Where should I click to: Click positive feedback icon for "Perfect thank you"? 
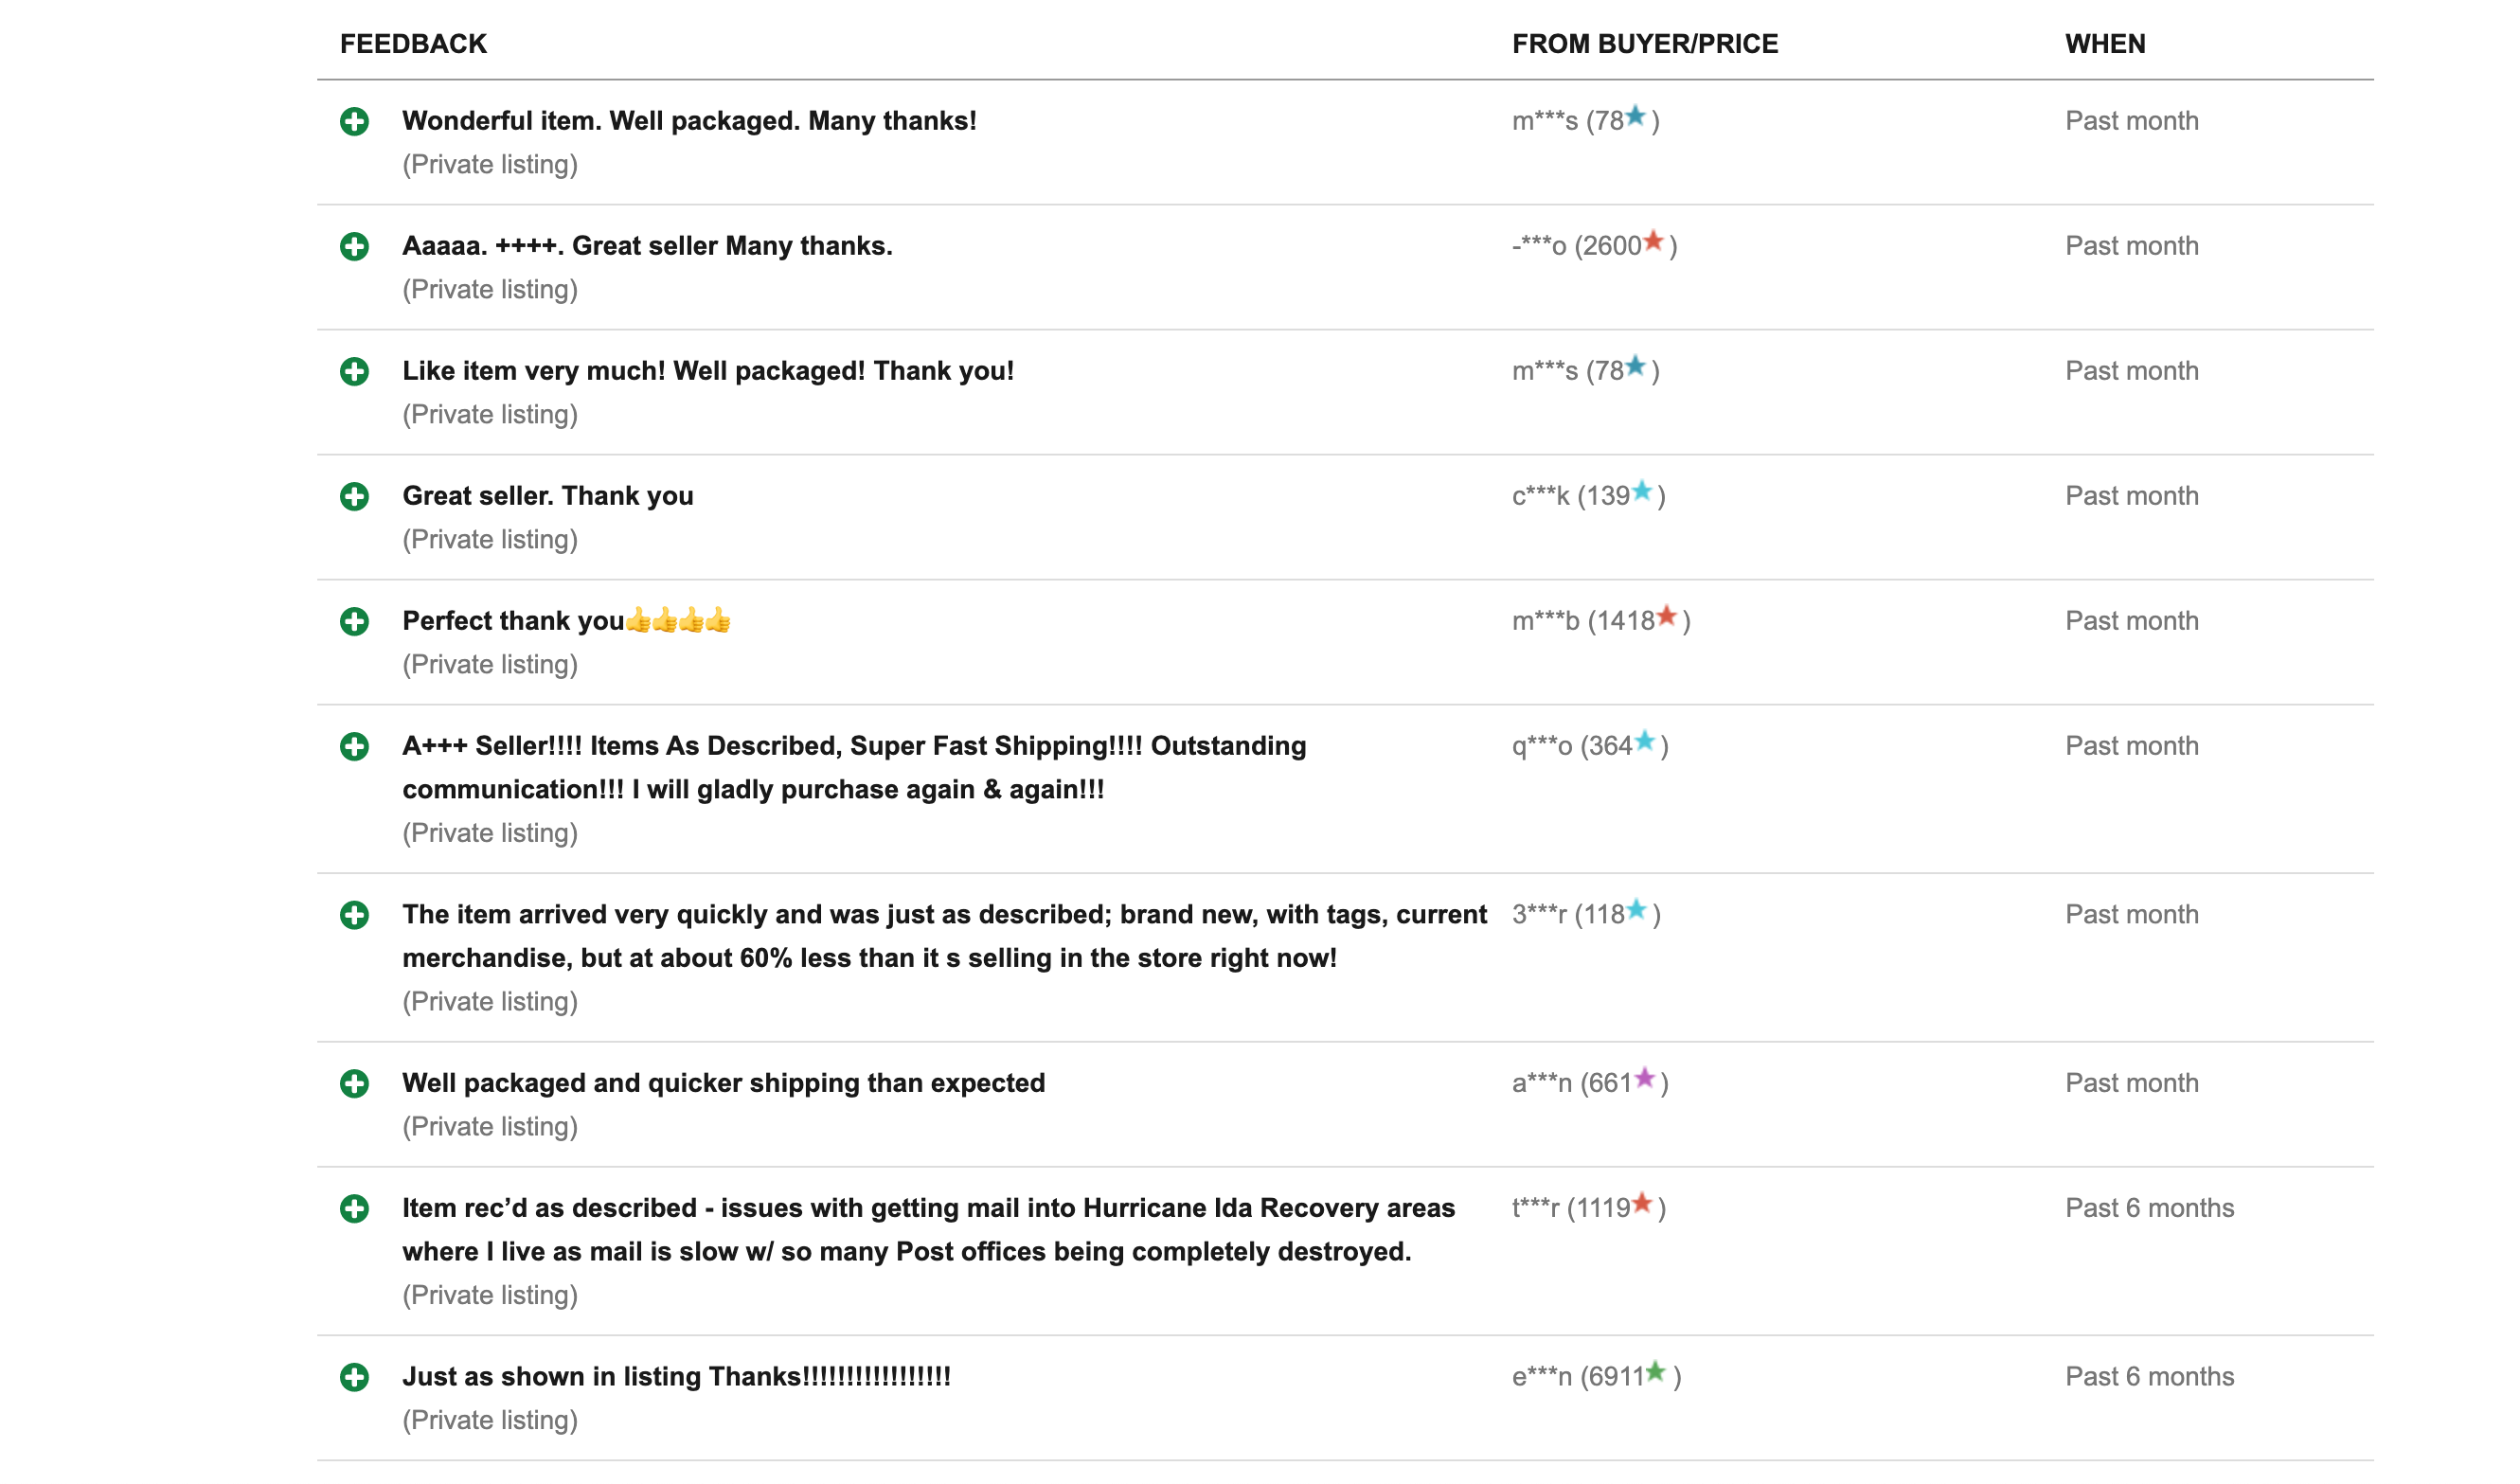pos(354,622)
